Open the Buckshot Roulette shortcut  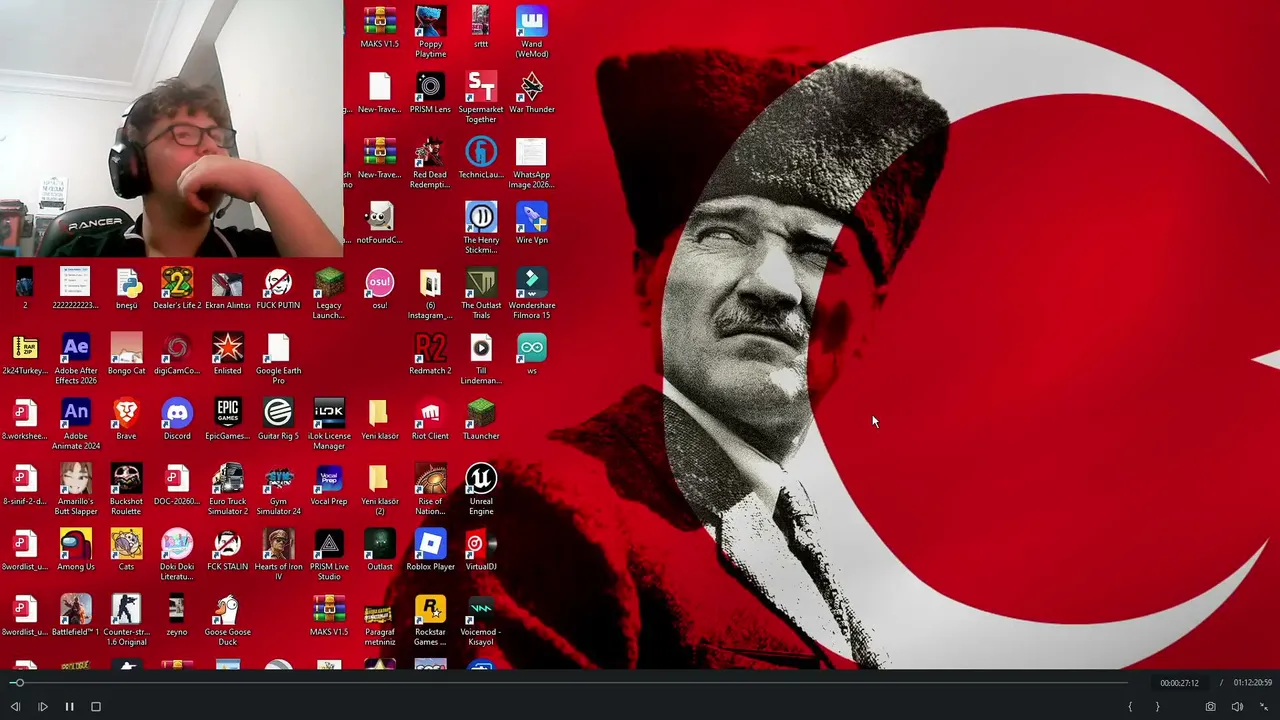point(126,490)
